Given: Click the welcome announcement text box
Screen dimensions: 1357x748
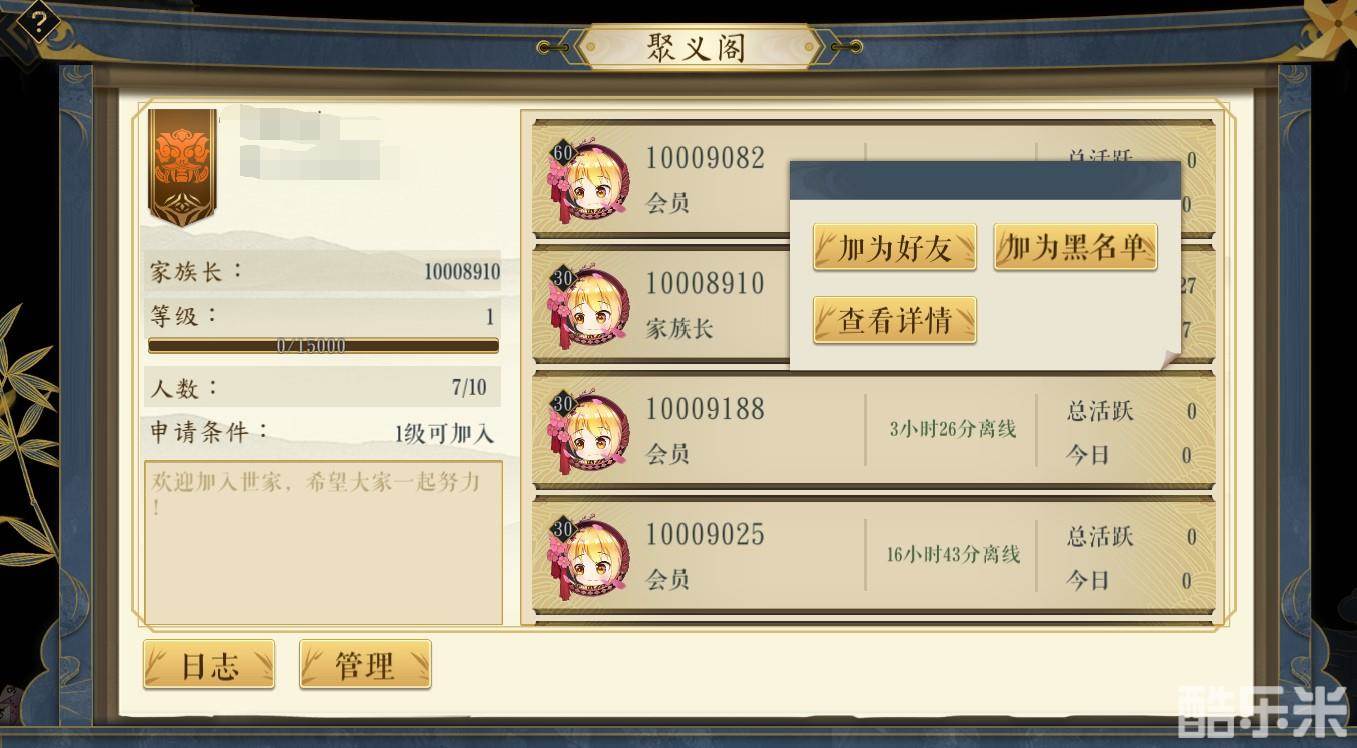Looking at the screenshot, I should (x=323, y=543).
